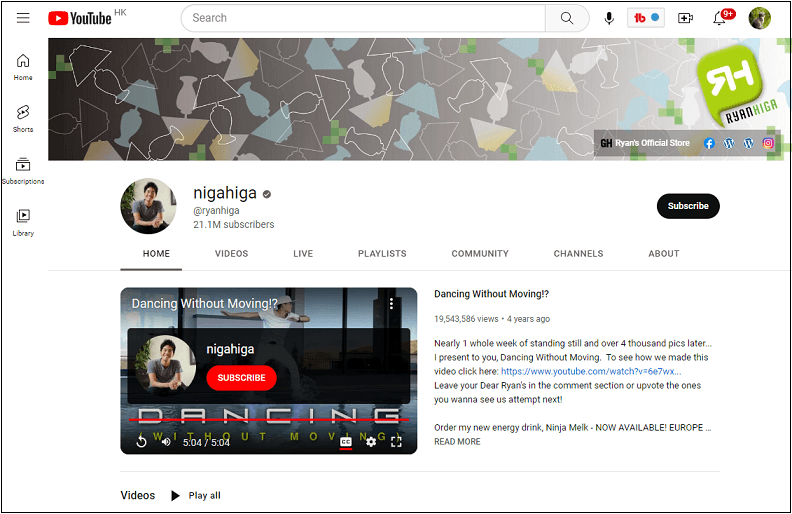Screen dimensions: 792x514
Task: Open Ryan's Official Store link
Action: (x=645, y=143)
